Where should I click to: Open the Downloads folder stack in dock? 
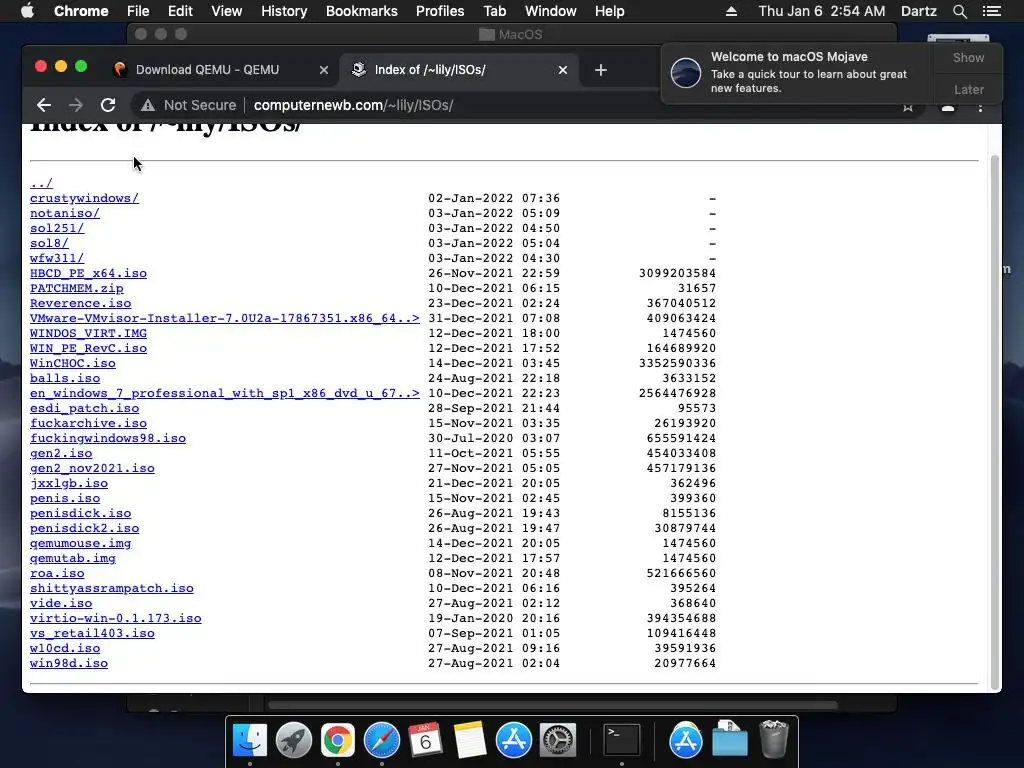tap(729, 739)
